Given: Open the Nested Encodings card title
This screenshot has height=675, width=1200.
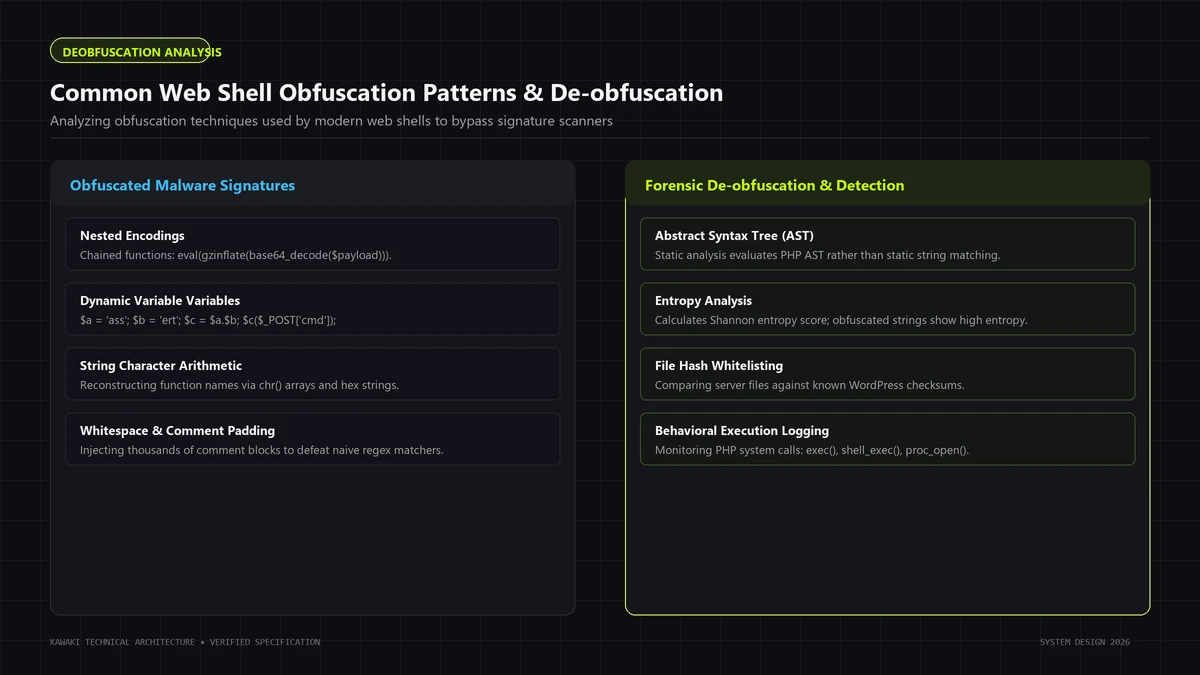Looking at the screenshot, I should [x=132, y=236].
